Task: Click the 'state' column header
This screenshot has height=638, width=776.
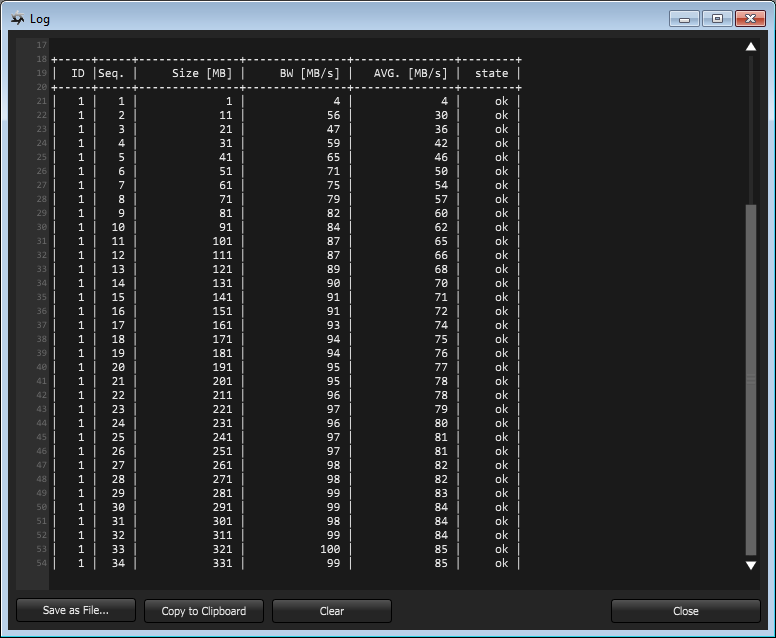Action: (491, 73)
